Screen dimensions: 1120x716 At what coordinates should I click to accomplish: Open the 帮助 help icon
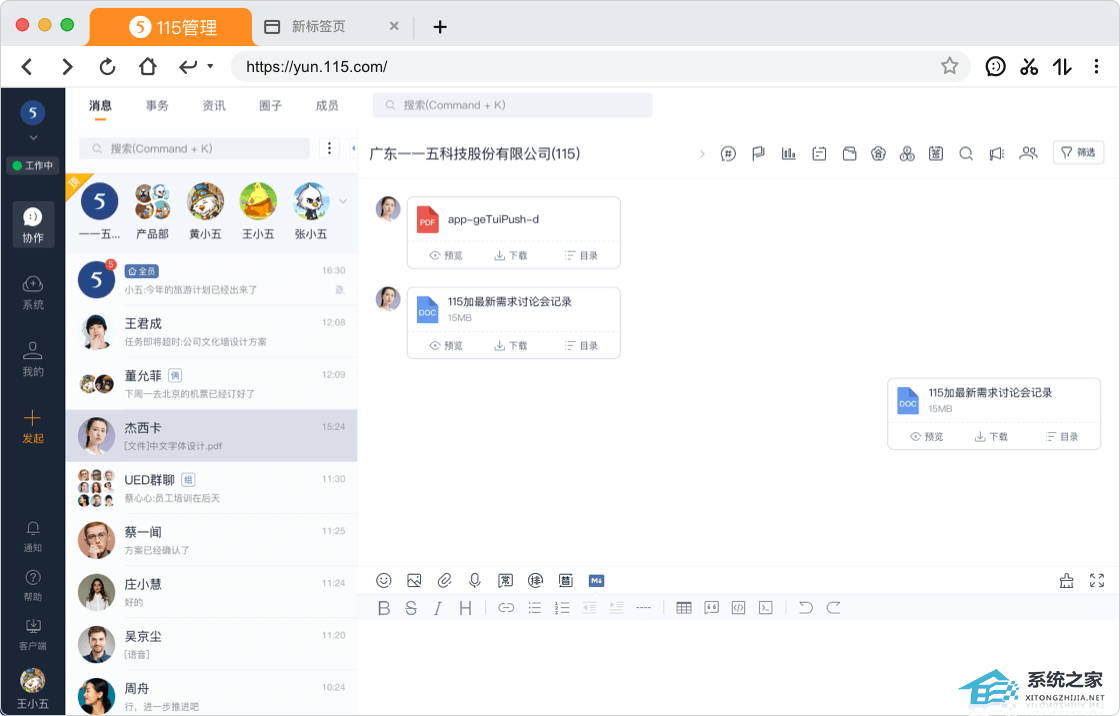pyautogui.click(x=33, y=586)
